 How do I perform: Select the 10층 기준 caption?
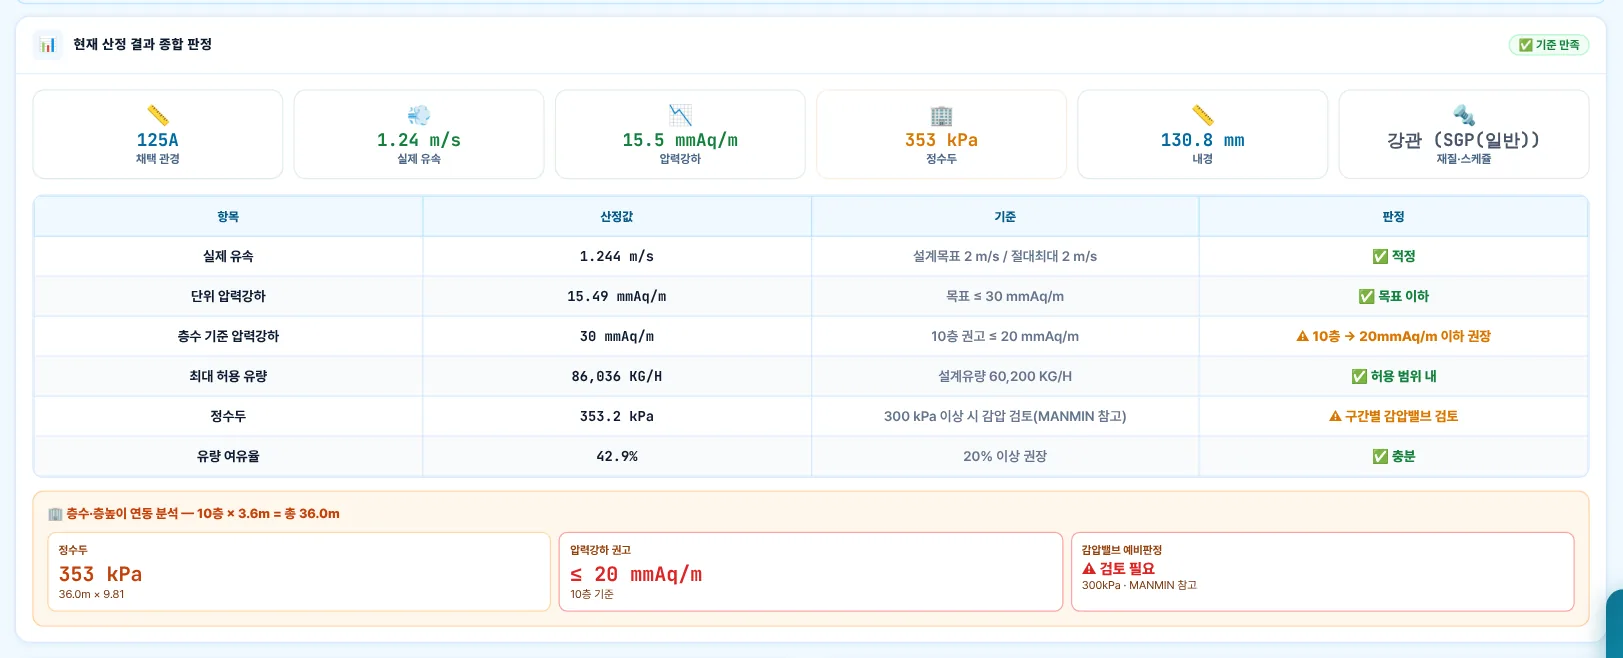point(592,595)
